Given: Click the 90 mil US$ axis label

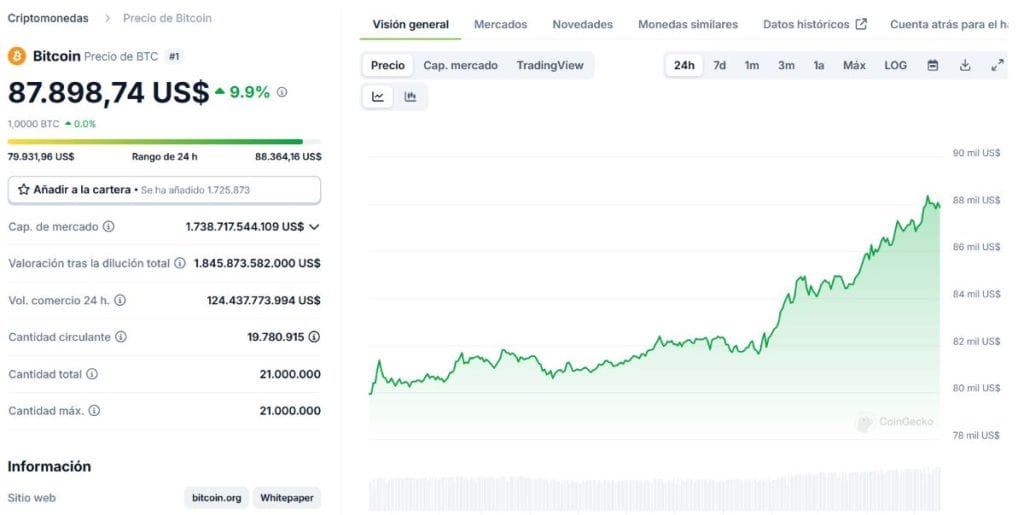Looking at the screenshot, I should 976,153.
